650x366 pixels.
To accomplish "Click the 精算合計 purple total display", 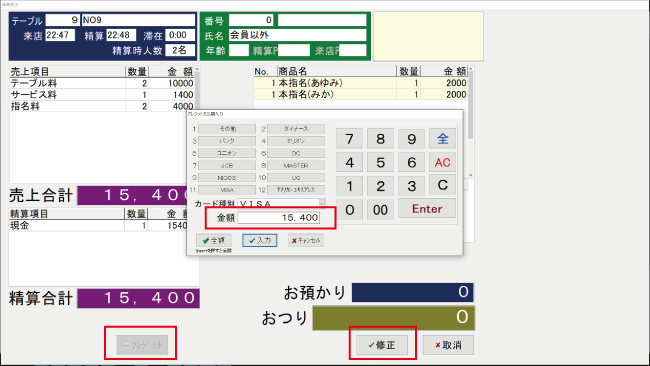I will tap(138, 298).
